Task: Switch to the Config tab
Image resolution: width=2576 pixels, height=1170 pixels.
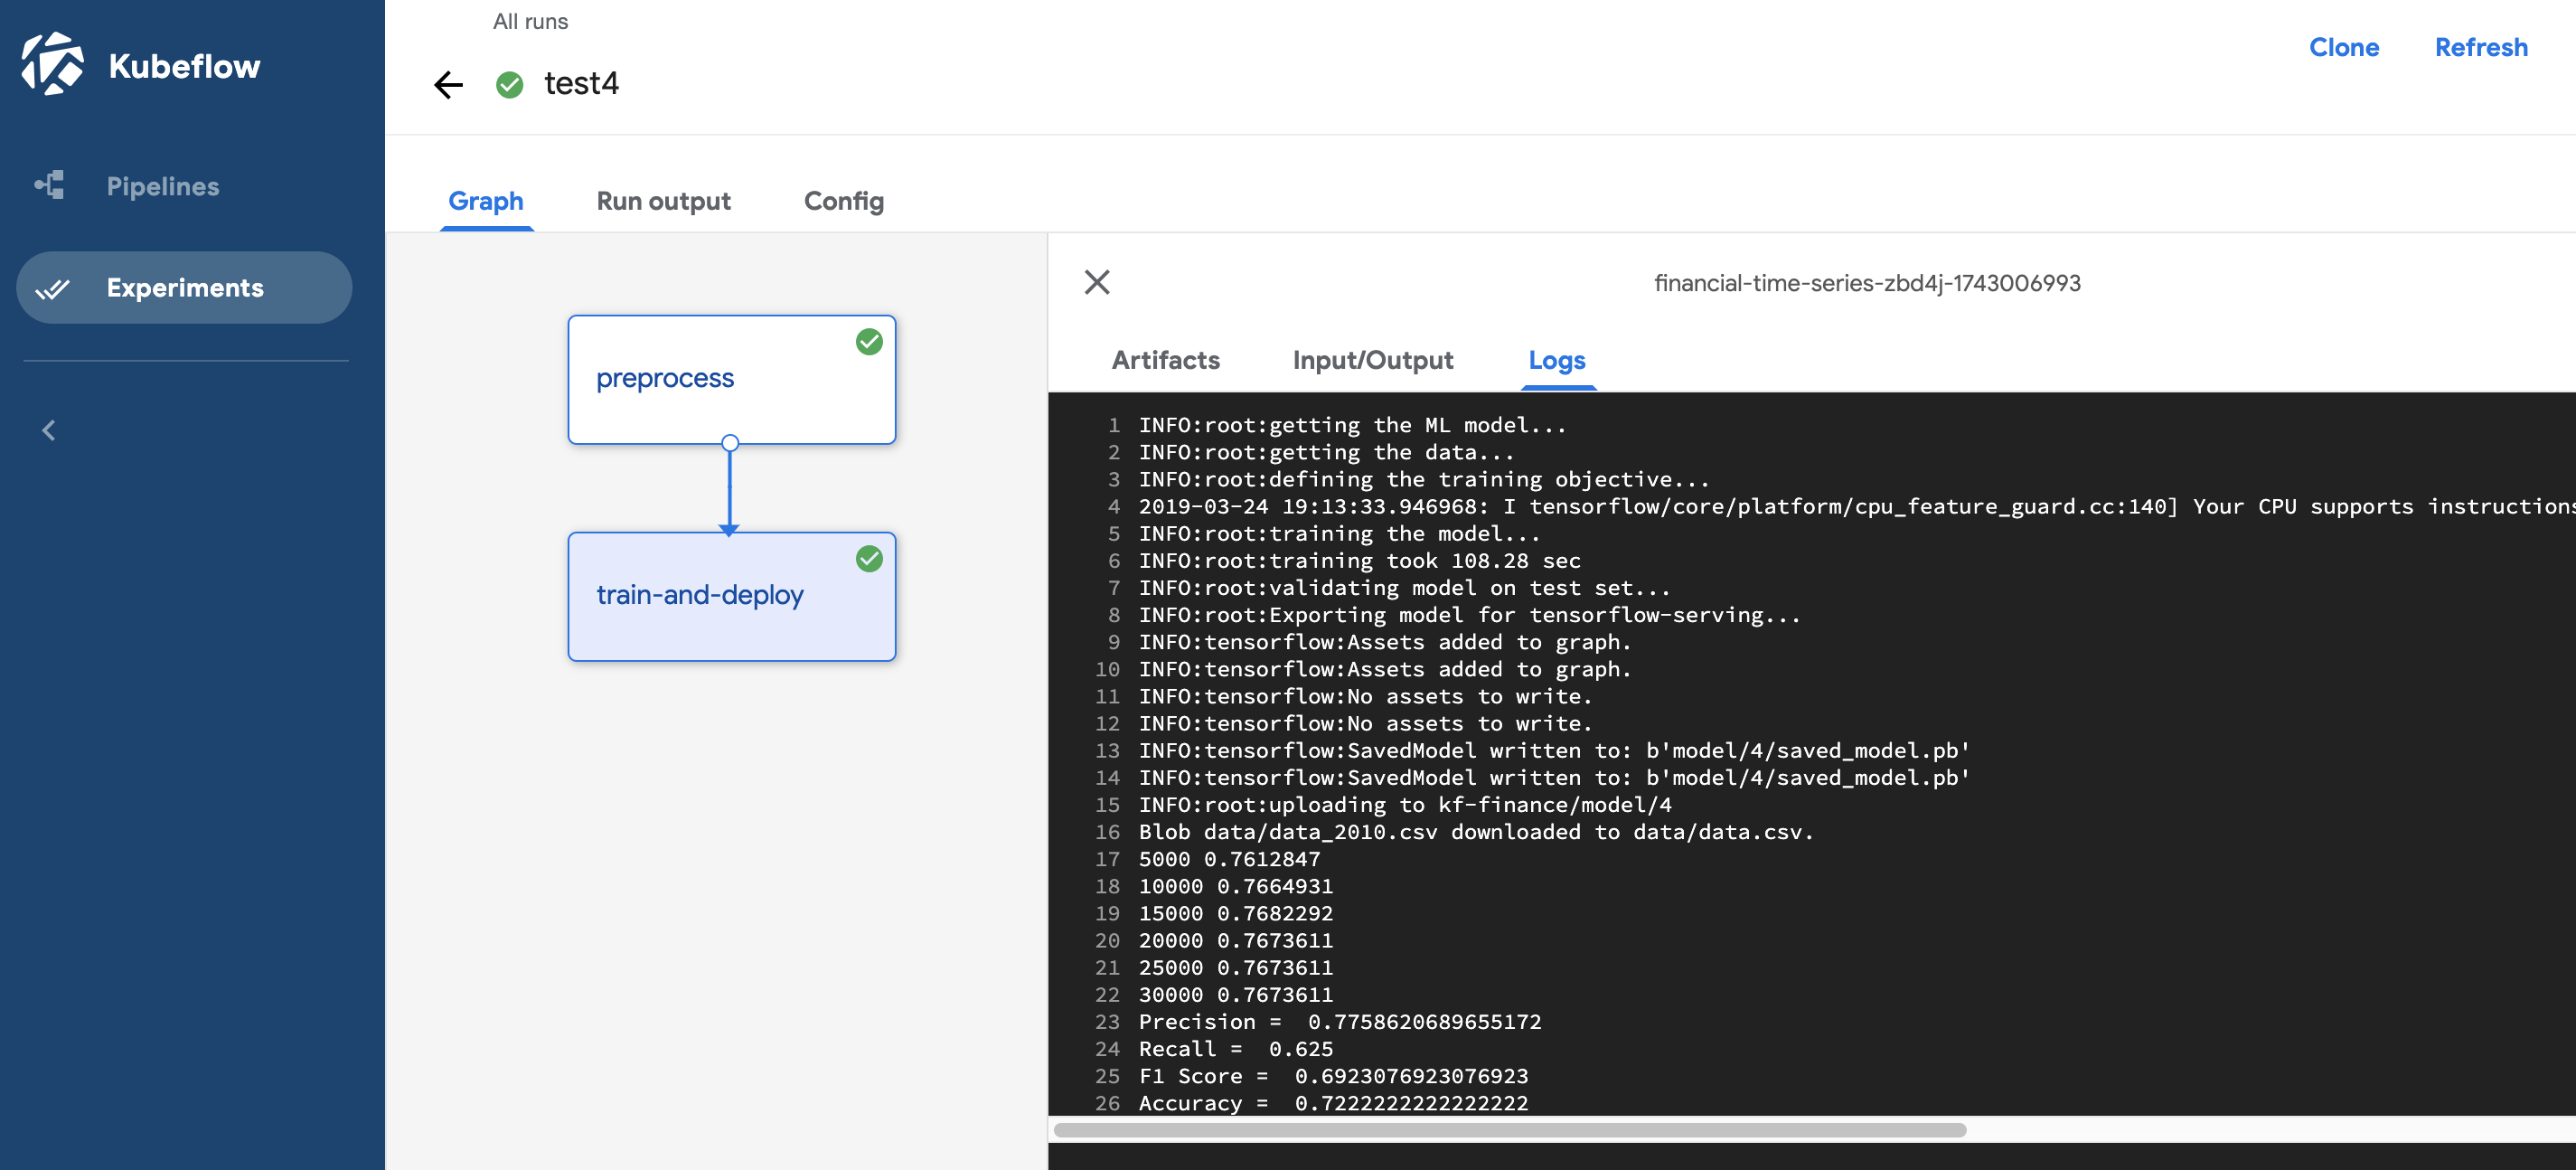Action: [844, 201]
